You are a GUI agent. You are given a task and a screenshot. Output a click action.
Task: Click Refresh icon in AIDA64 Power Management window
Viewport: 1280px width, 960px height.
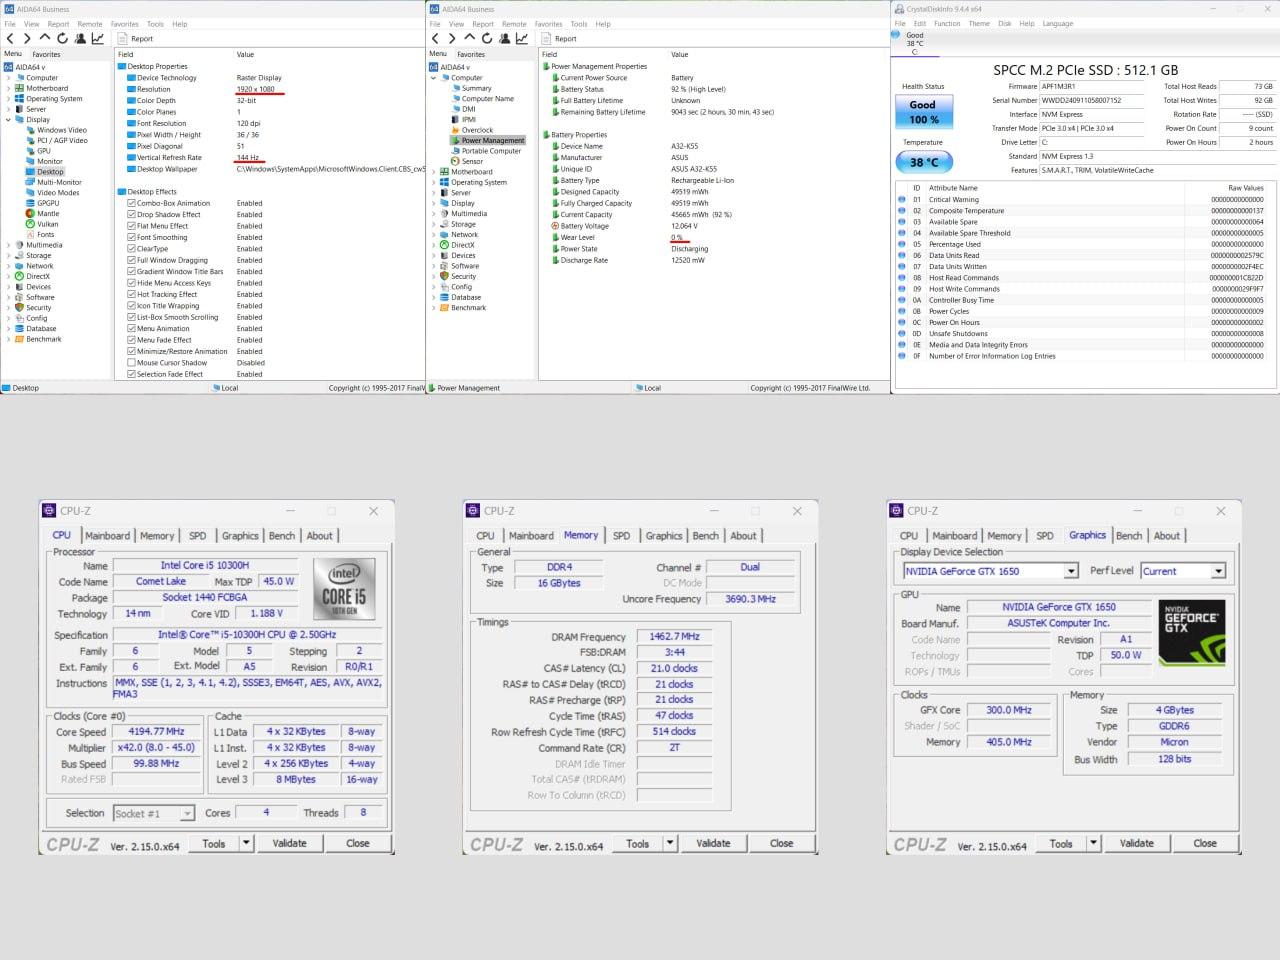point(486,38)
